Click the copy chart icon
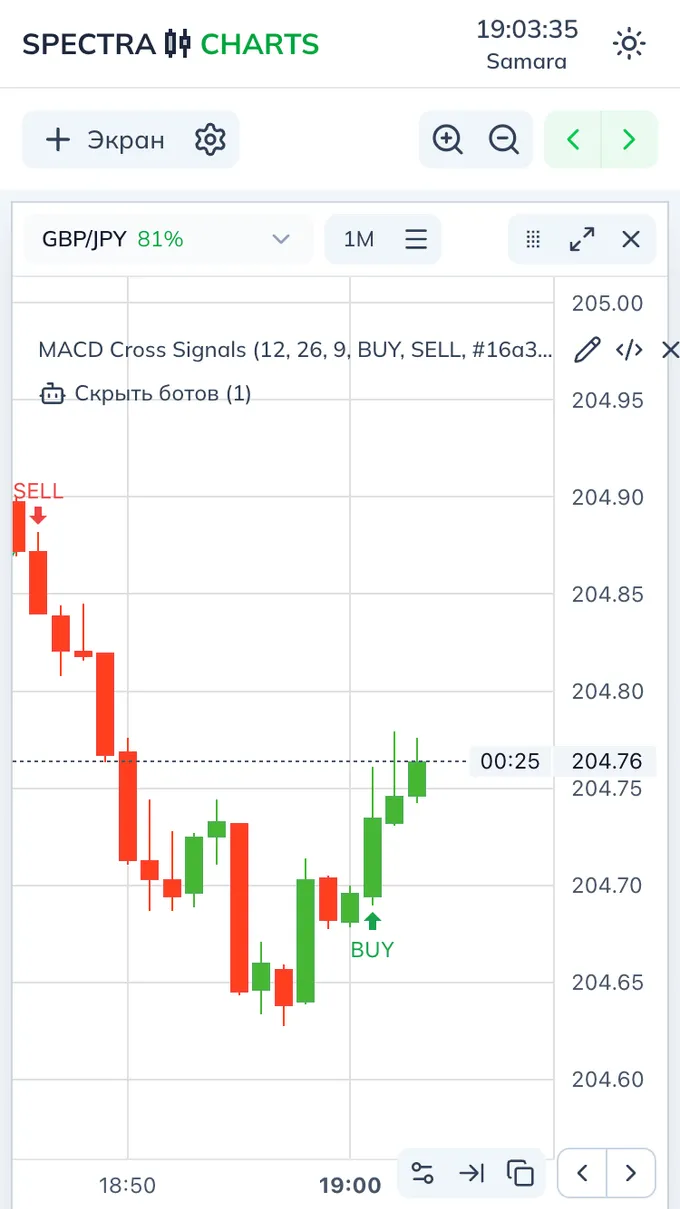680x1209 pixels. point(520,1173)
